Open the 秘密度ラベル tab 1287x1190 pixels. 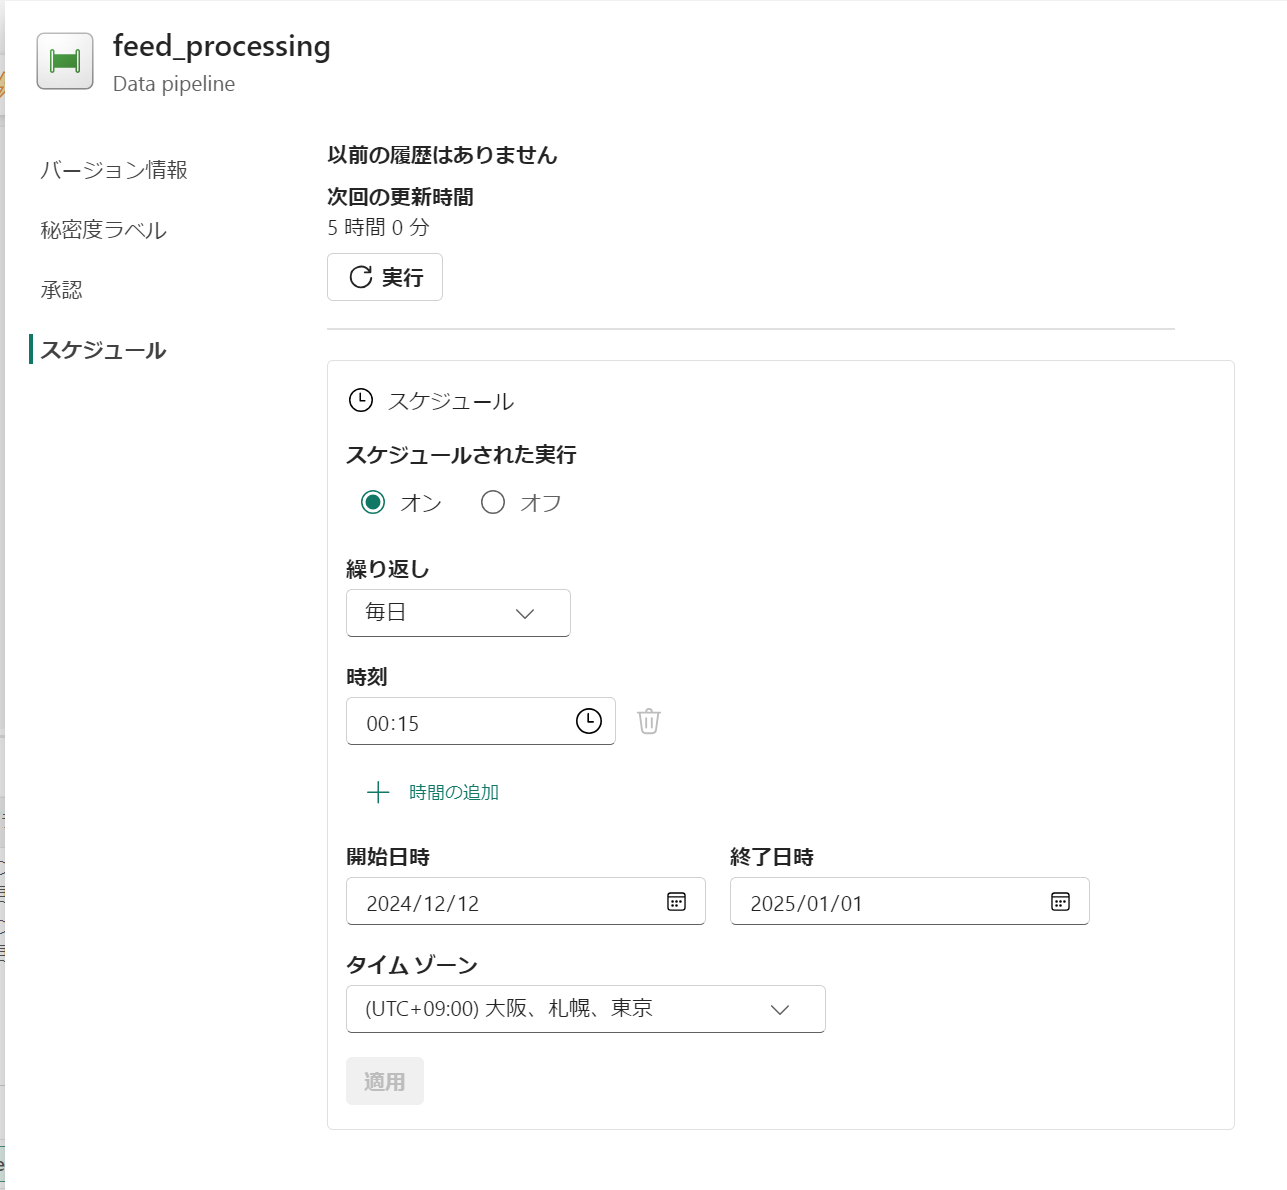[x=103, y=230]
